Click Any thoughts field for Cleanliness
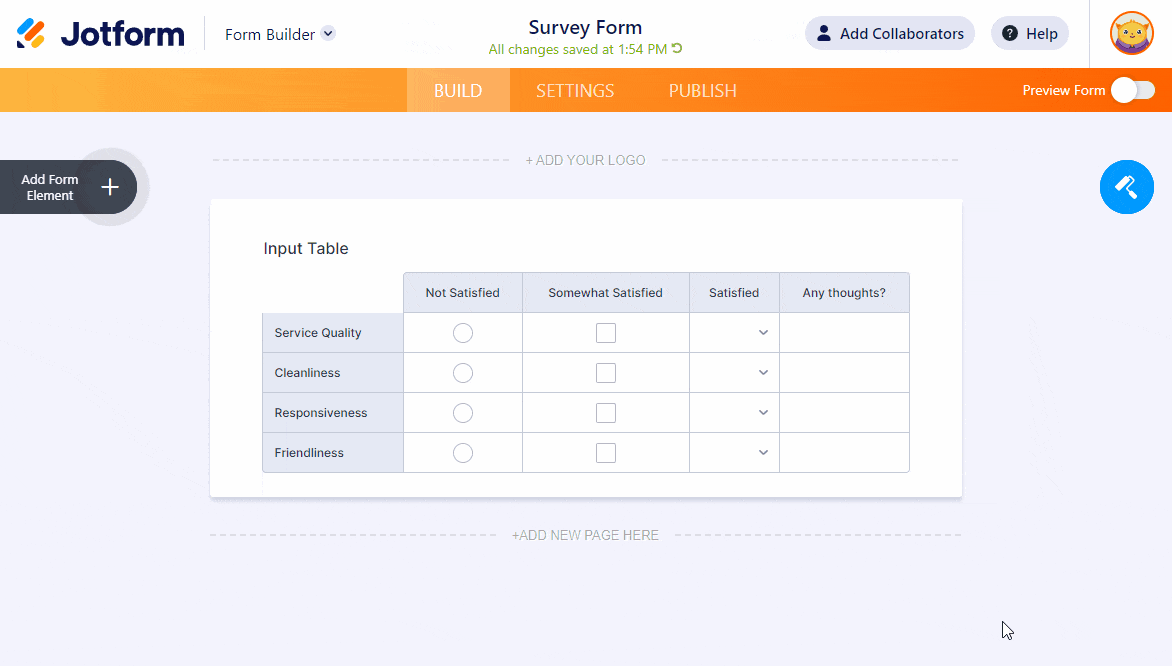This screenshot has height=666, width=1172. 844,373
